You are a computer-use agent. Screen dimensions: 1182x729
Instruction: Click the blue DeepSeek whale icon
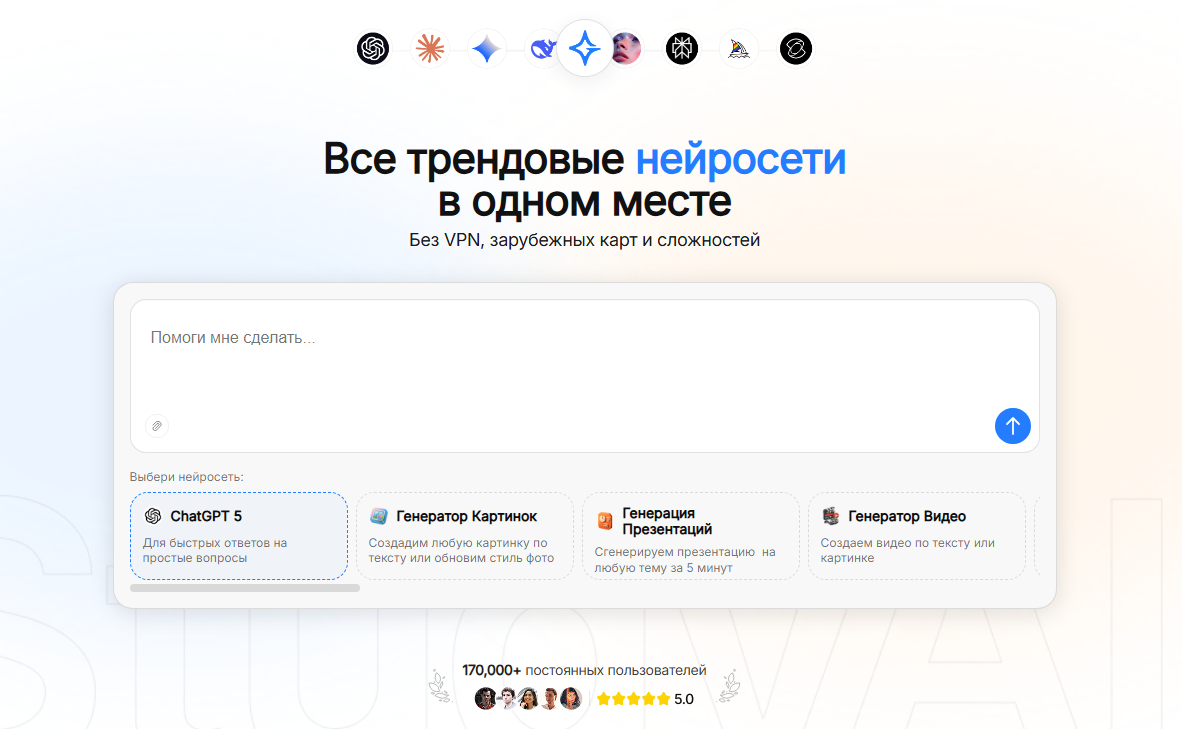coord(541,48)
